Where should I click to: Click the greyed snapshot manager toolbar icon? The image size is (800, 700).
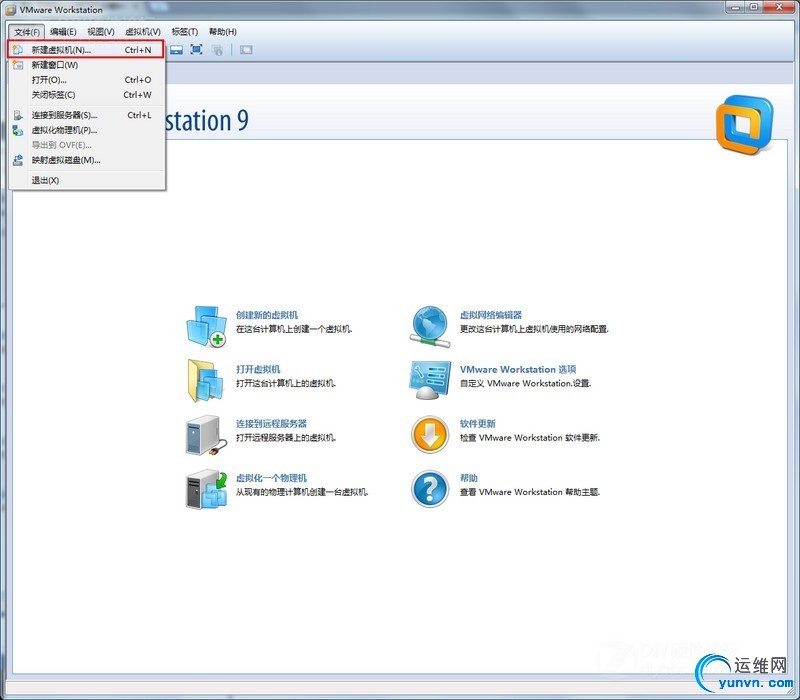217,50
